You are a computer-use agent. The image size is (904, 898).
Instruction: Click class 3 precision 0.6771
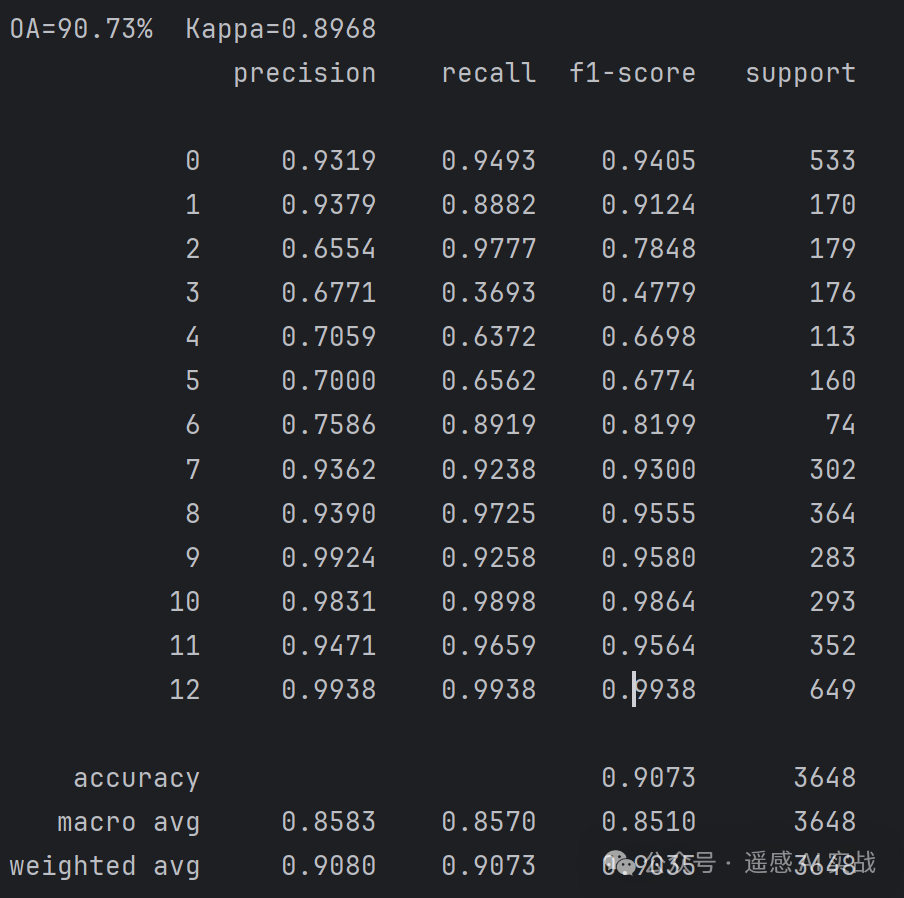click(x=329, y=293)
